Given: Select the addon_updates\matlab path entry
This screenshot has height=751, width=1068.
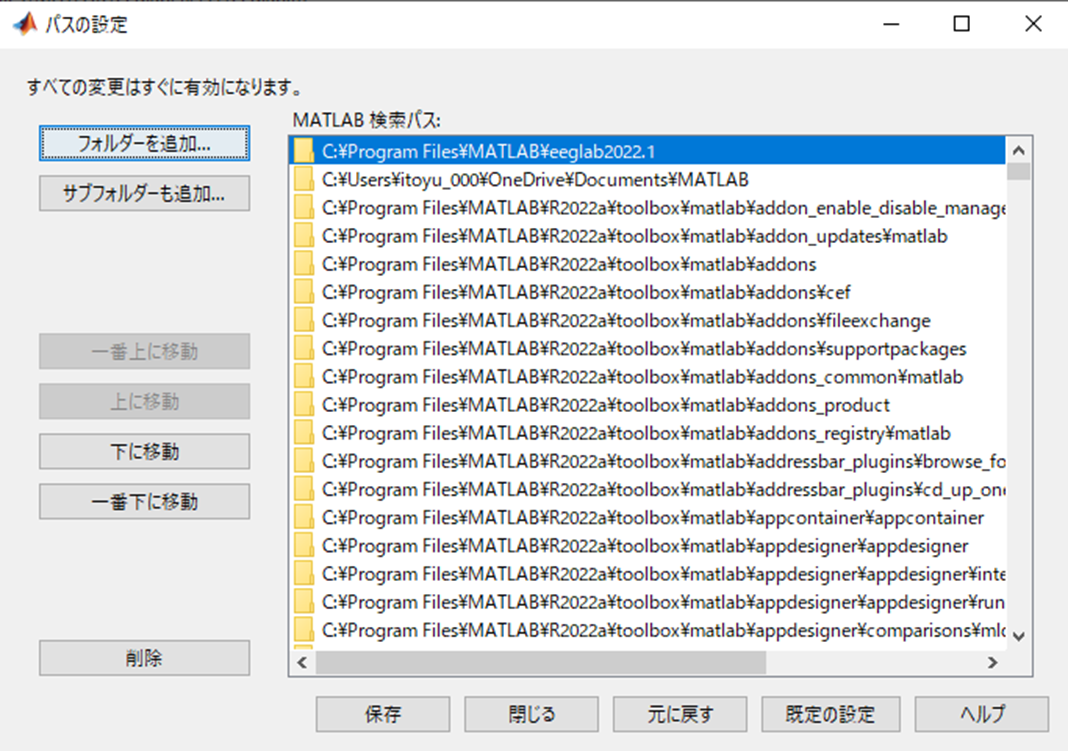Looking at the screenshot, I should [x=648, y=236].
